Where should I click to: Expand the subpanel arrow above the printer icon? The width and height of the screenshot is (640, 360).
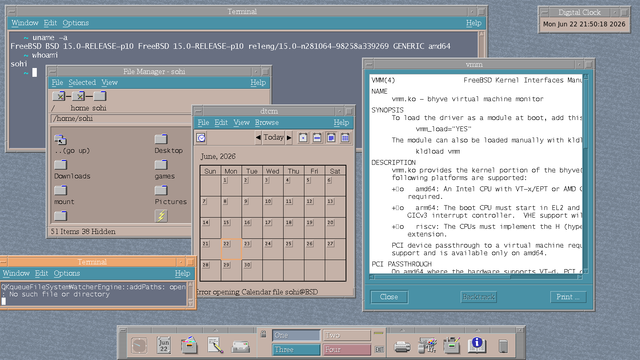(x=402, y=330)
